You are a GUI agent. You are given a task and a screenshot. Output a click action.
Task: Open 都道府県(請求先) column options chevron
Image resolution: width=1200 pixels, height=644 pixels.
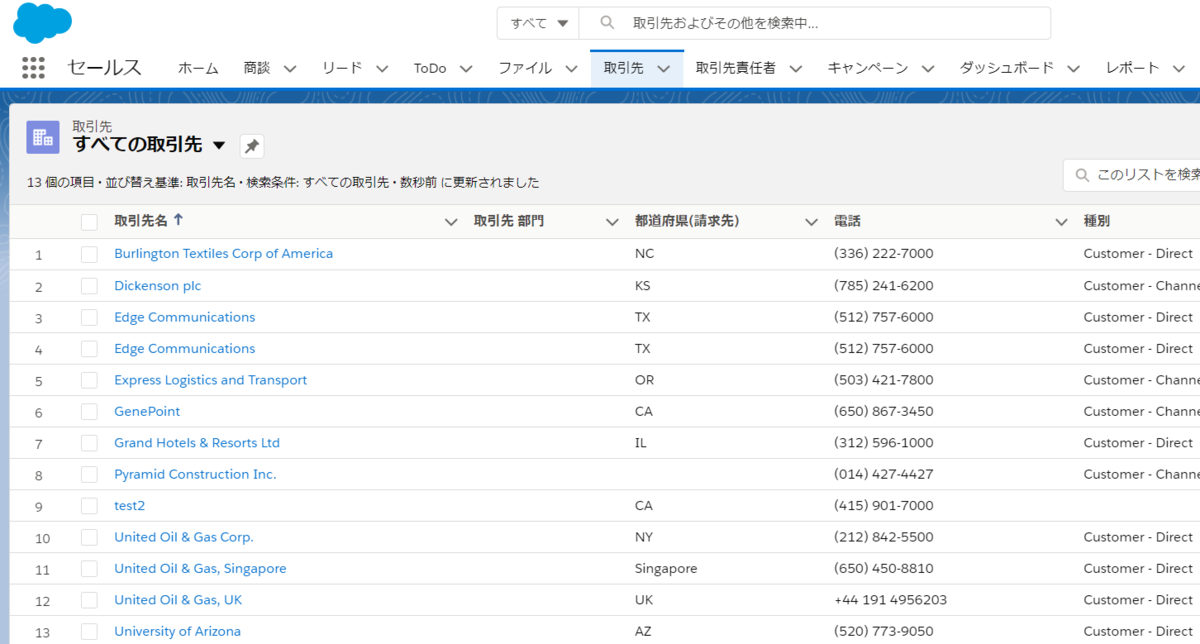pyautogui.click(x=811, y=222)
